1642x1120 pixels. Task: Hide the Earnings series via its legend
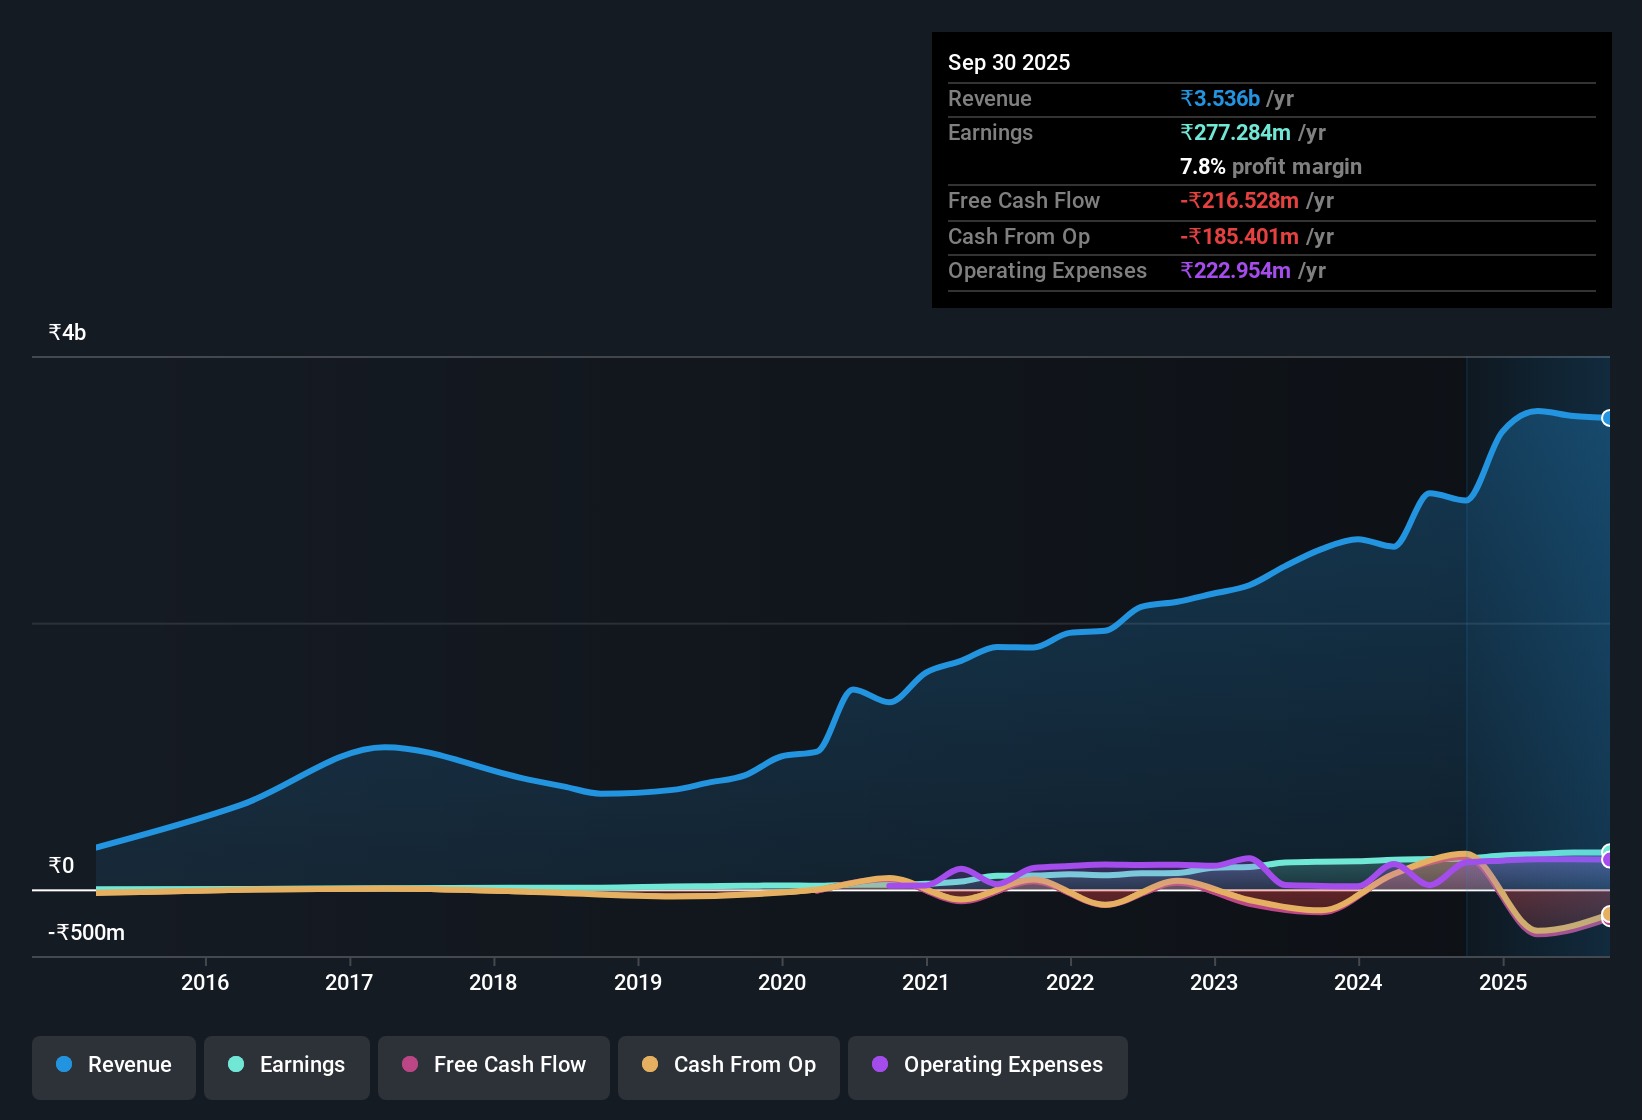click(x=286, y=1065)
